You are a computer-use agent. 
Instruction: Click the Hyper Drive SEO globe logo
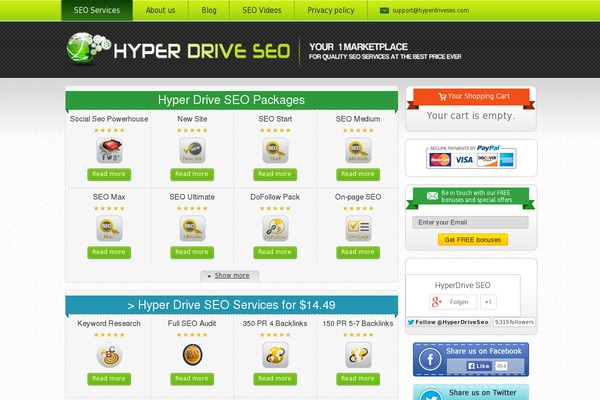[x=88, y=48]
